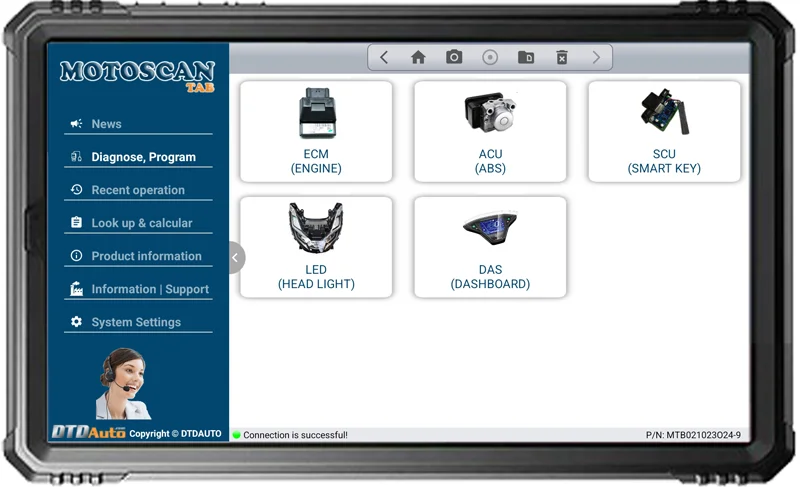Click the SCU smart key module image

tap(664, 111)
